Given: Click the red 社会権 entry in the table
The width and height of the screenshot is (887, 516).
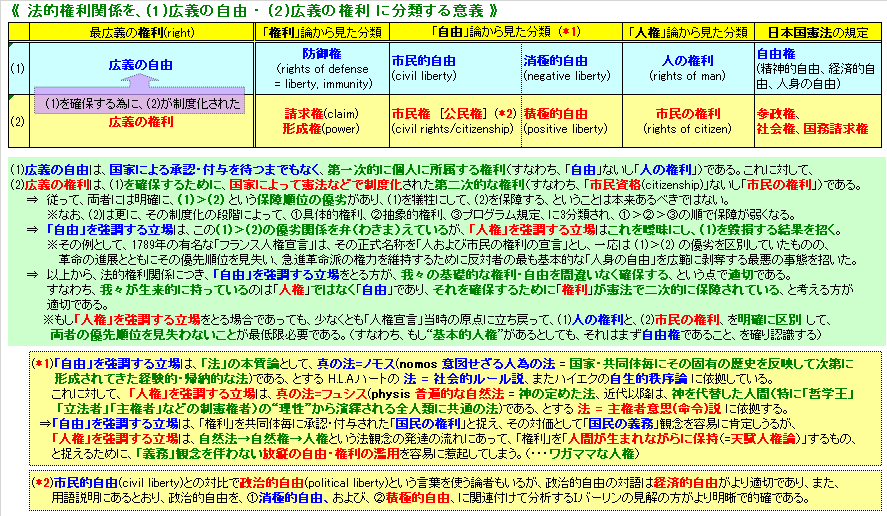Looking at the screenshot, I should (x=776, y=128).
